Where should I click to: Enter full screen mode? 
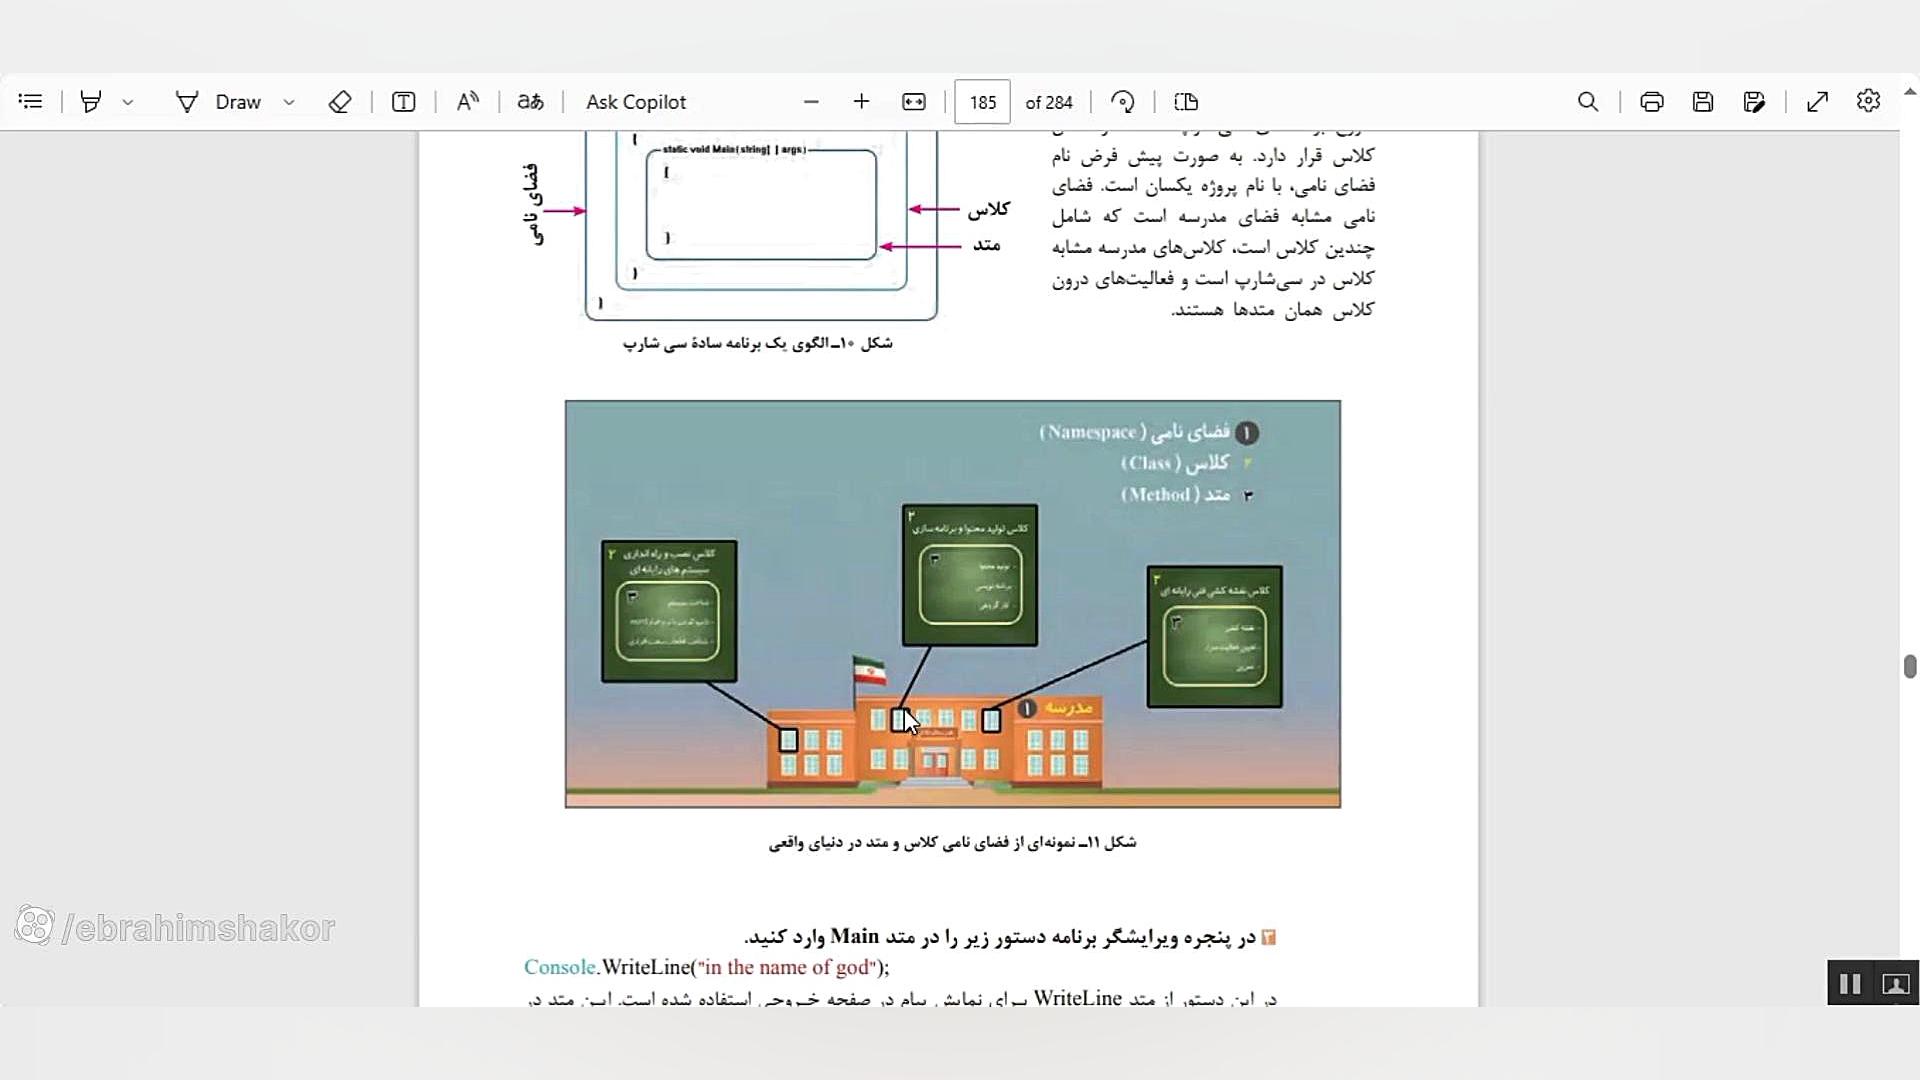1818,102
